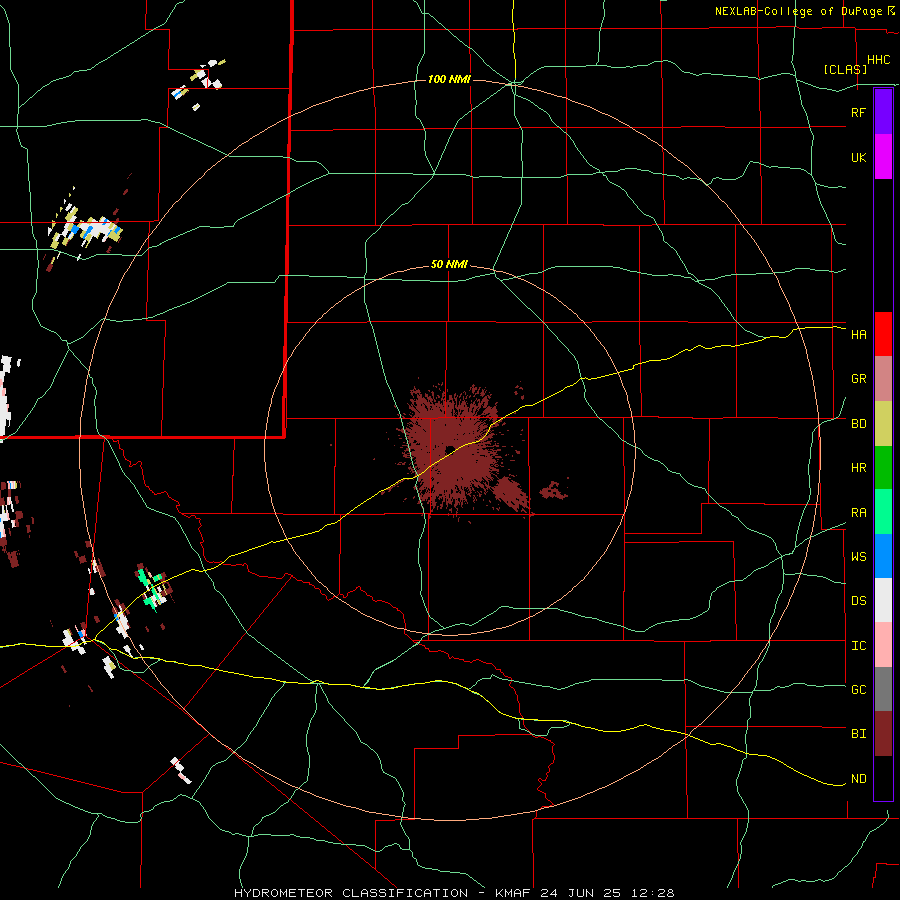Click the 100 NMI range ring label
This screenshot has height=900, width=900.
click(x=449, y=79)
